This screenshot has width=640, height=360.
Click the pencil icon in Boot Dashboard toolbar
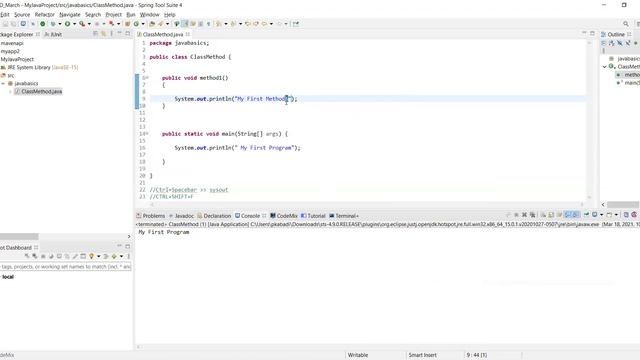75,256
